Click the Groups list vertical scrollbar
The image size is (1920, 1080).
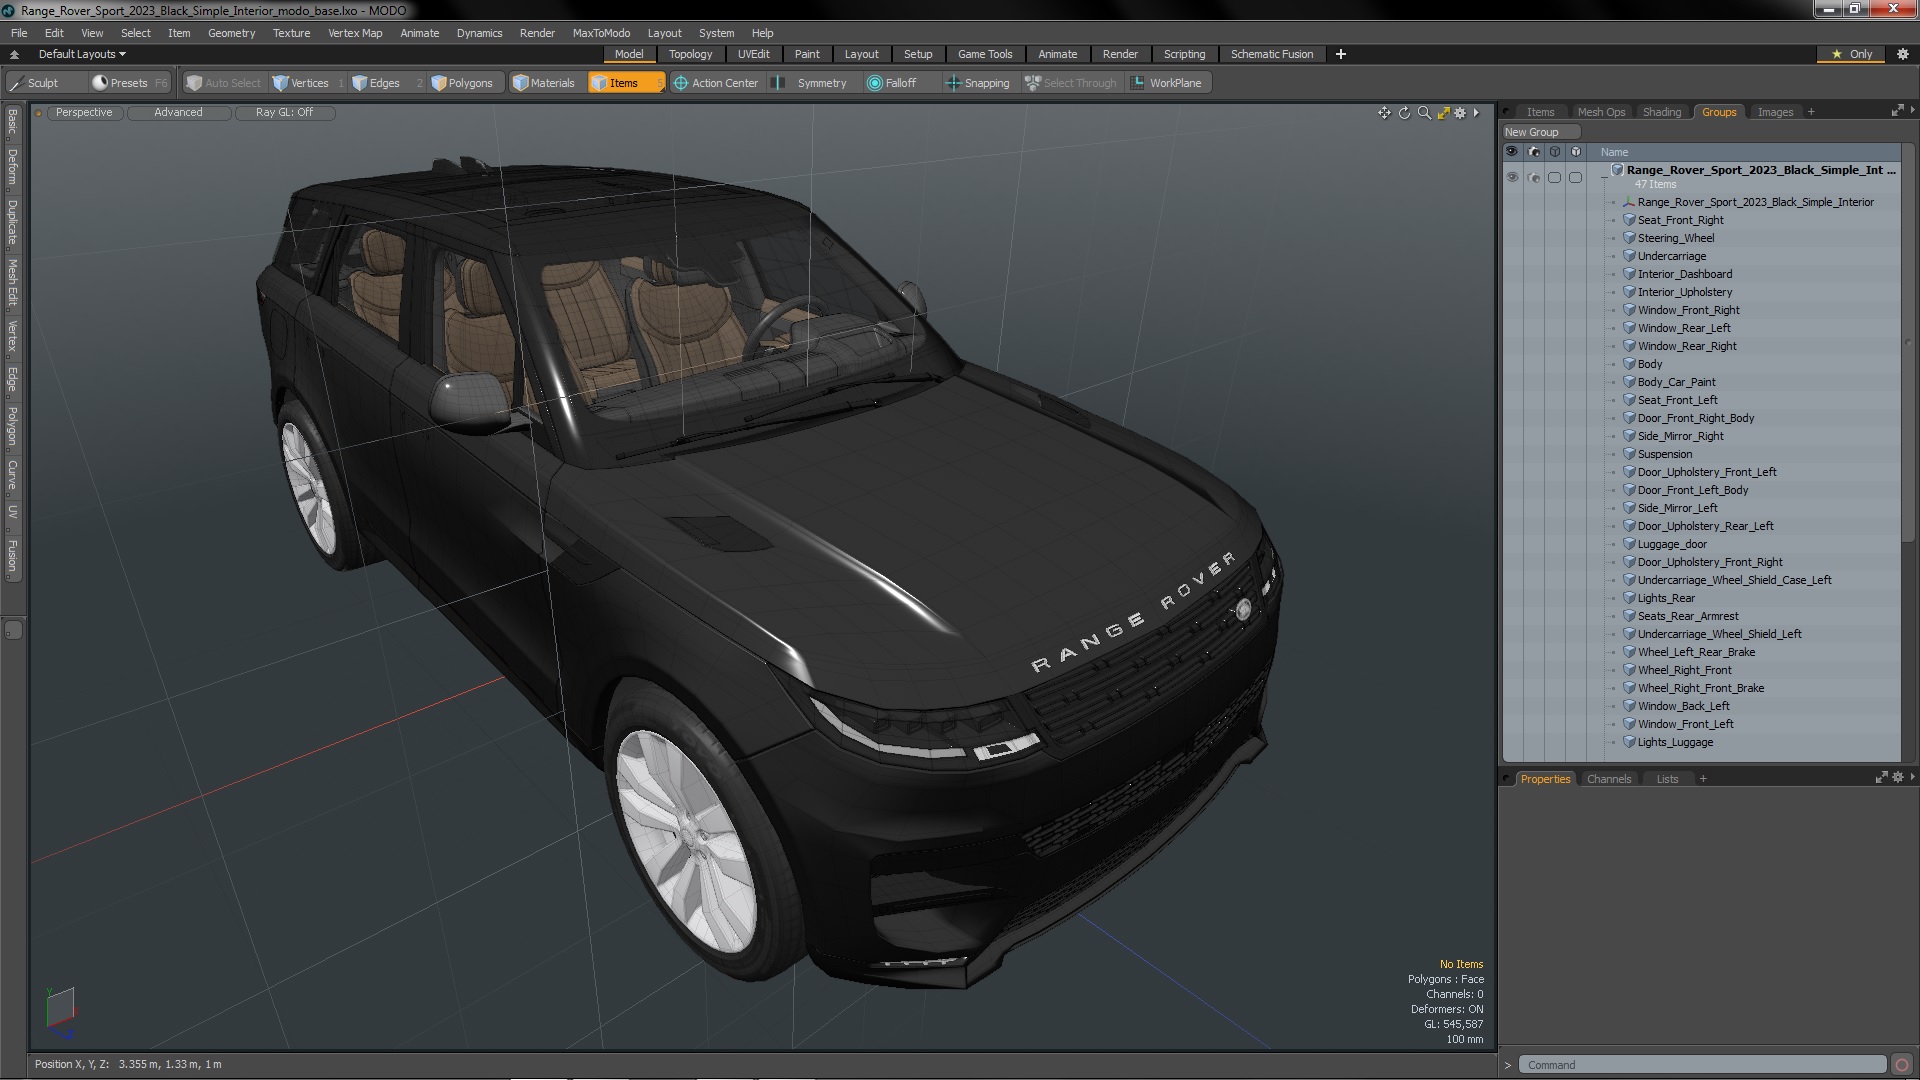point(1908,345)
